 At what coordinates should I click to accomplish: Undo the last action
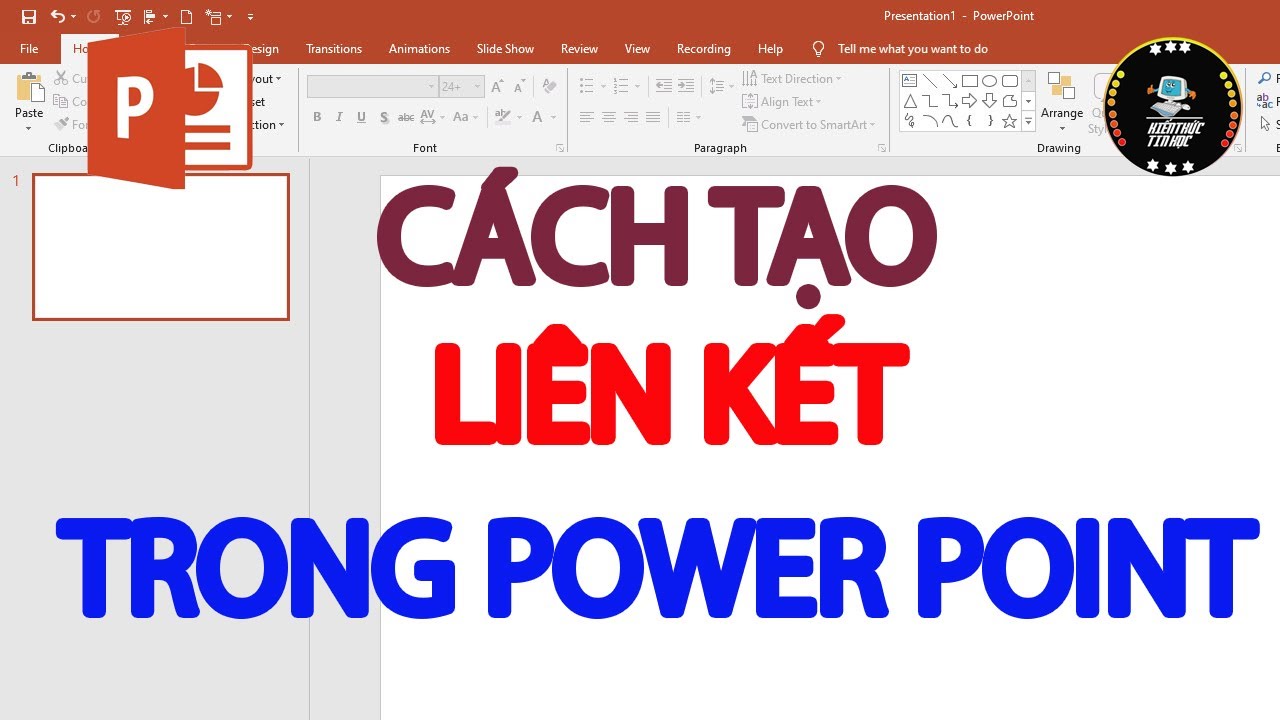coord(57,17)
